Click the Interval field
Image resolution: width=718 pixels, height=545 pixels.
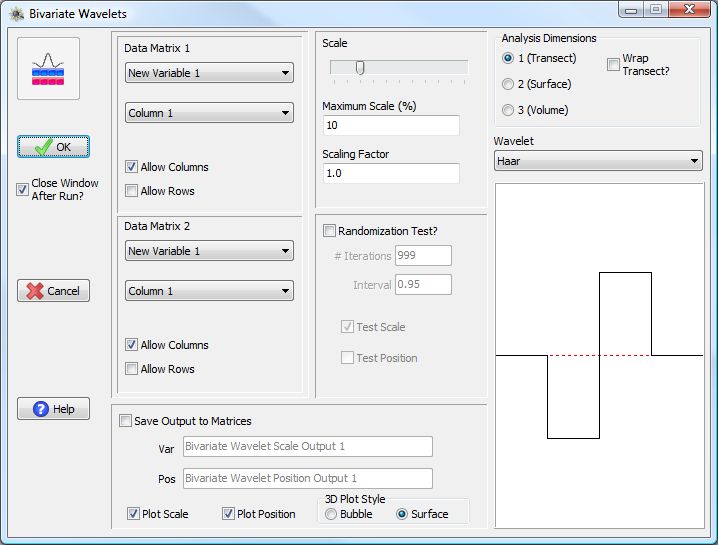(x=423, y=284)
